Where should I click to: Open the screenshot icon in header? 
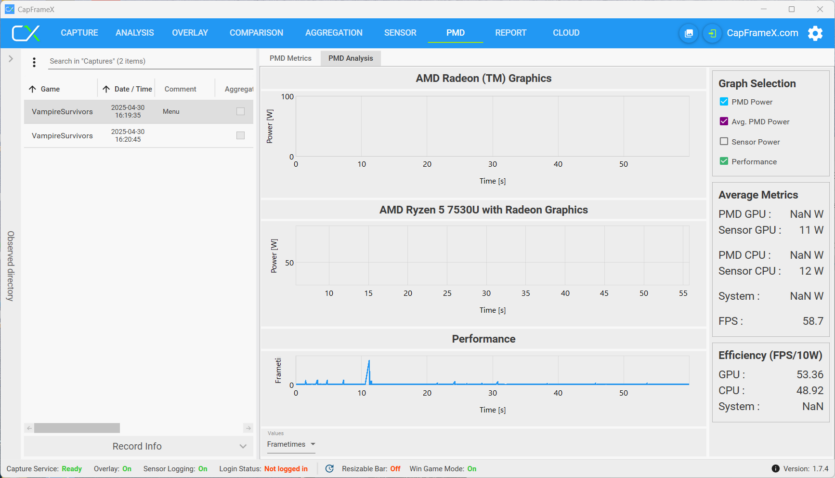pos(689,33)
